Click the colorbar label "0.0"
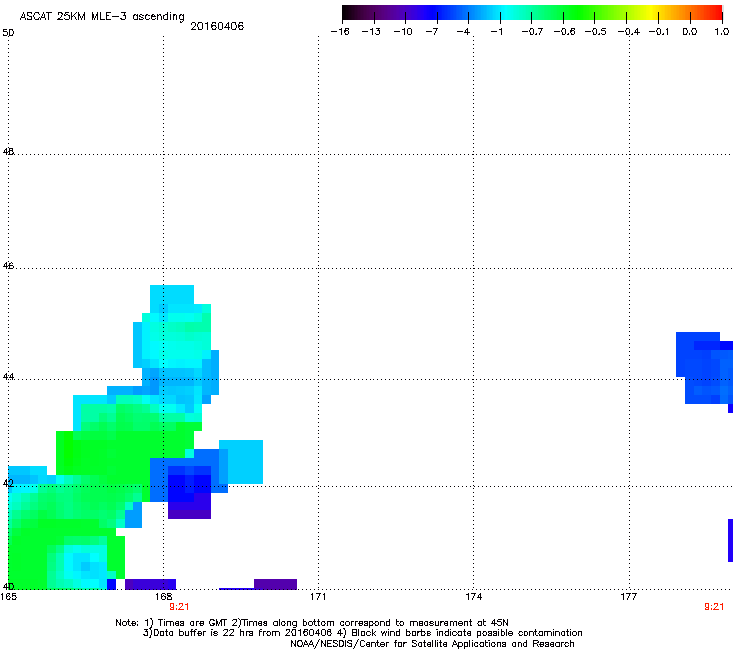 [x=690, y=32]
